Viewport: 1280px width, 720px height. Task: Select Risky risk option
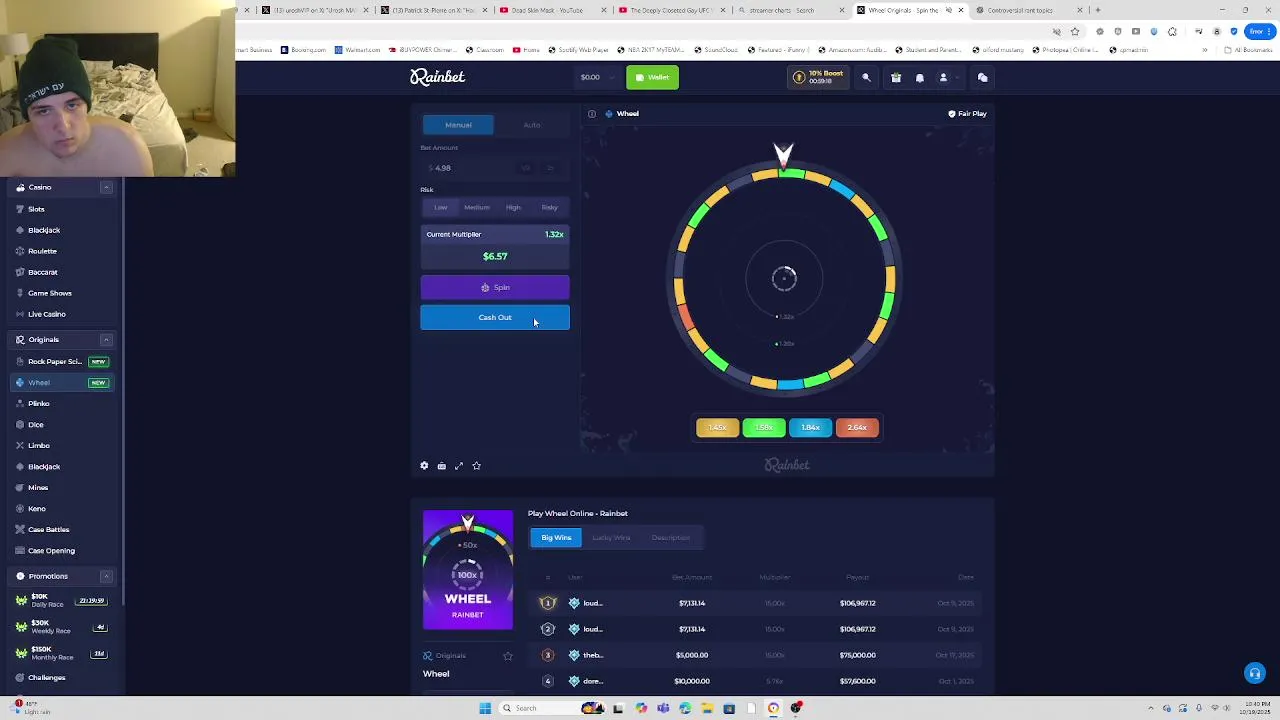[x=549, y=207]
